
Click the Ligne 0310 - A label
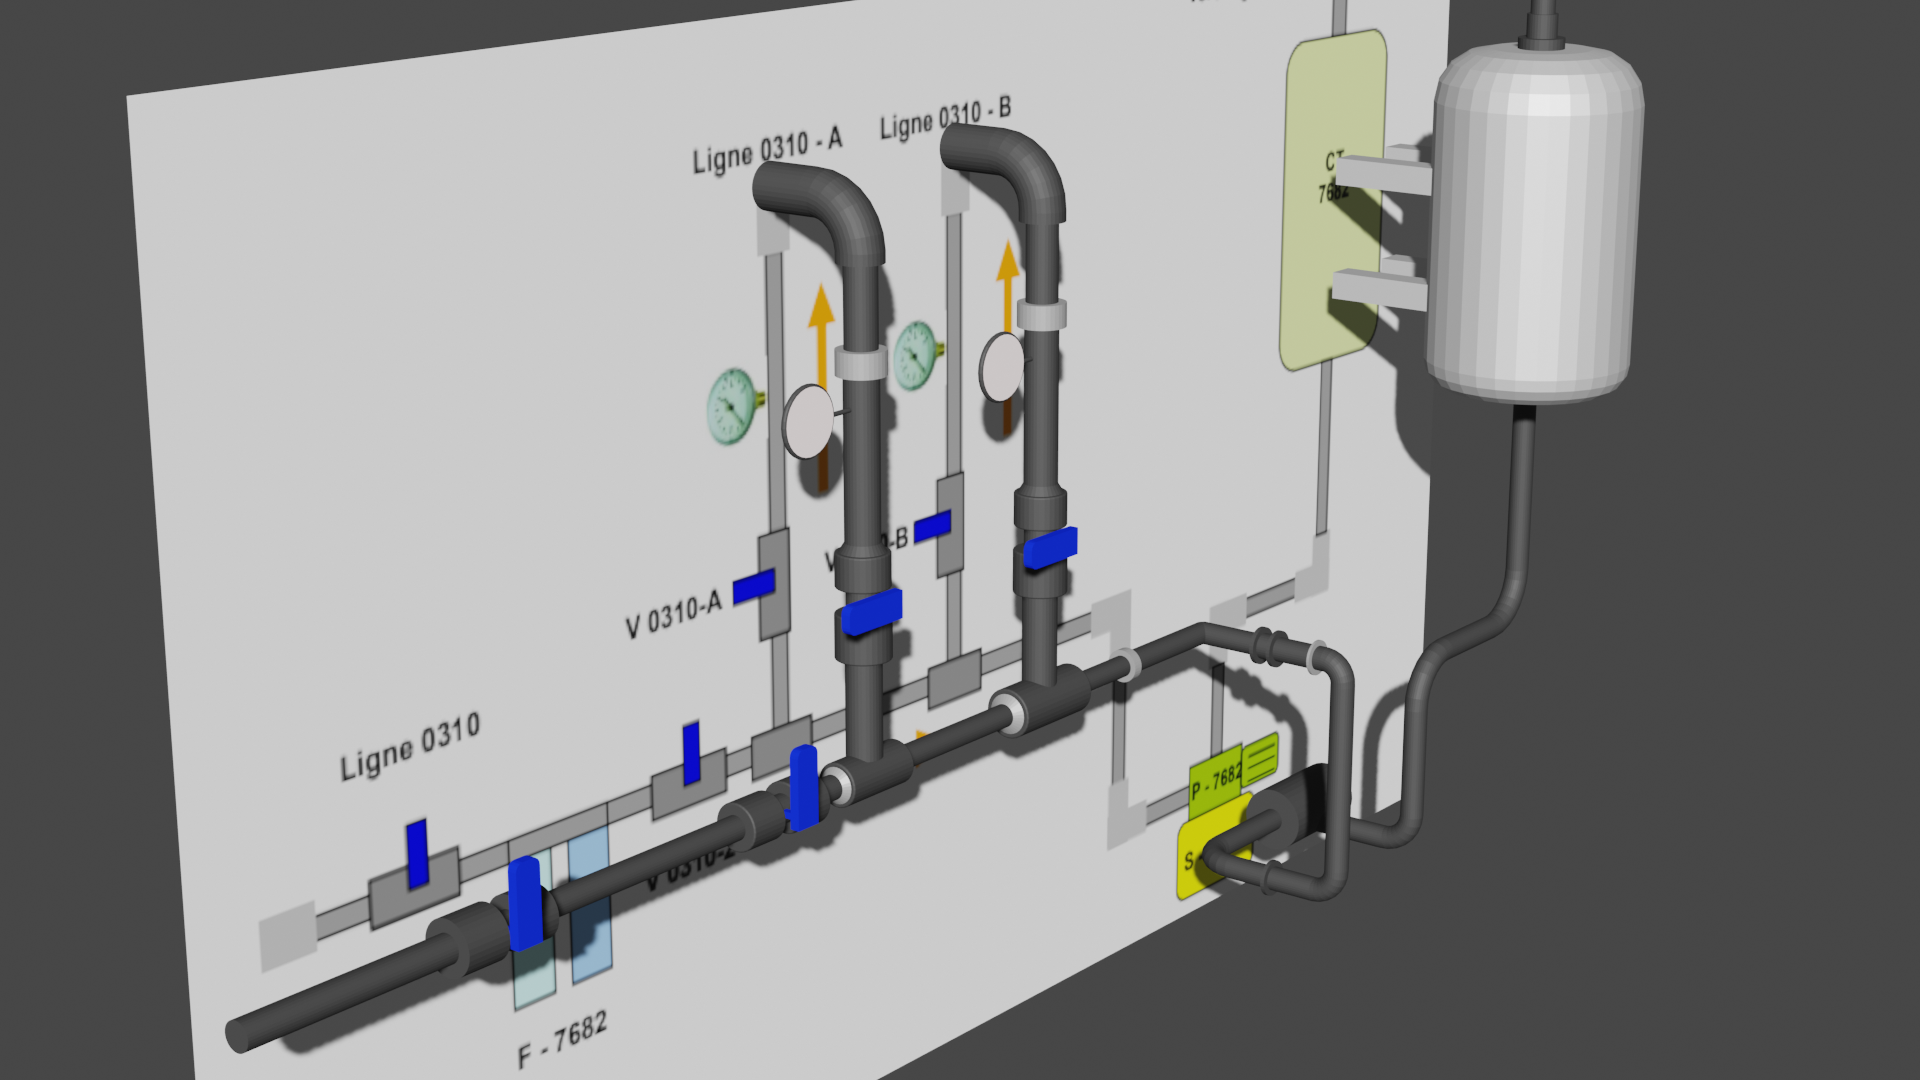click(x=767, y=150)
